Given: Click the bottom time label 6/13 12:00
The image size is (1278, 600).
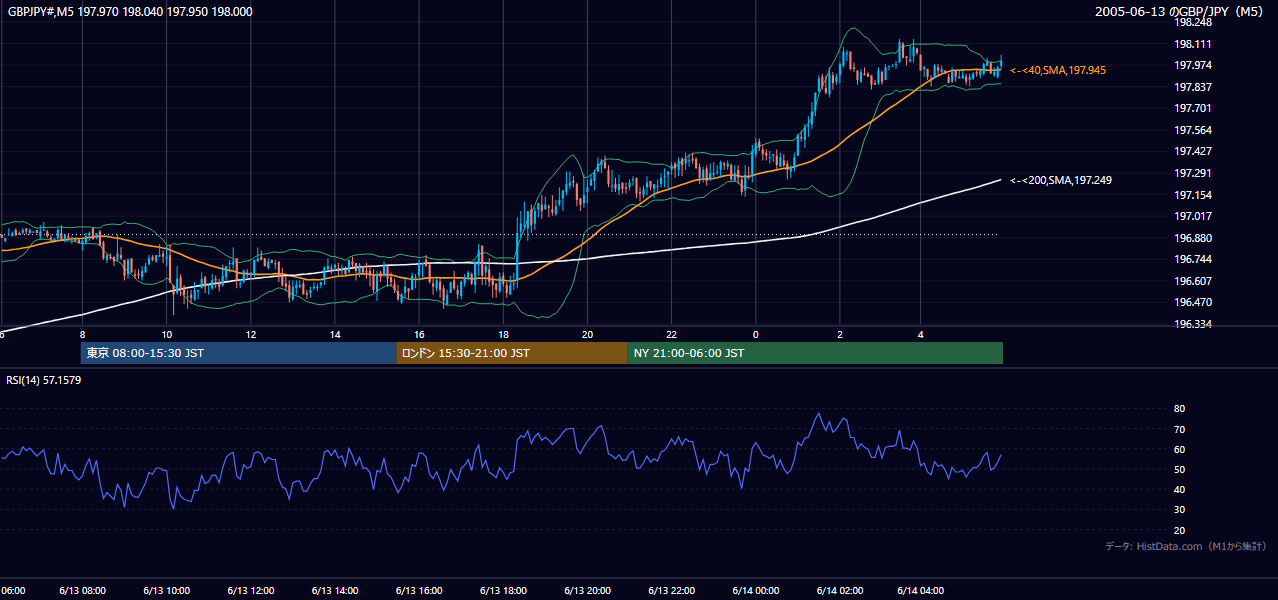Looking at the screenshot, I should tap(250, 591).
